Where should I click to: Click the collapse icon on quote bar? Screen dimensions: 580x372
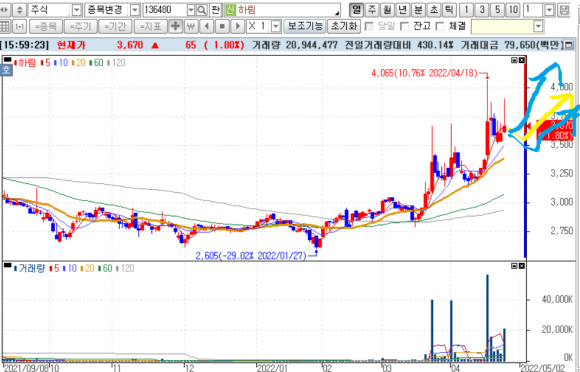pyautogui.click(x=569, y=45)
